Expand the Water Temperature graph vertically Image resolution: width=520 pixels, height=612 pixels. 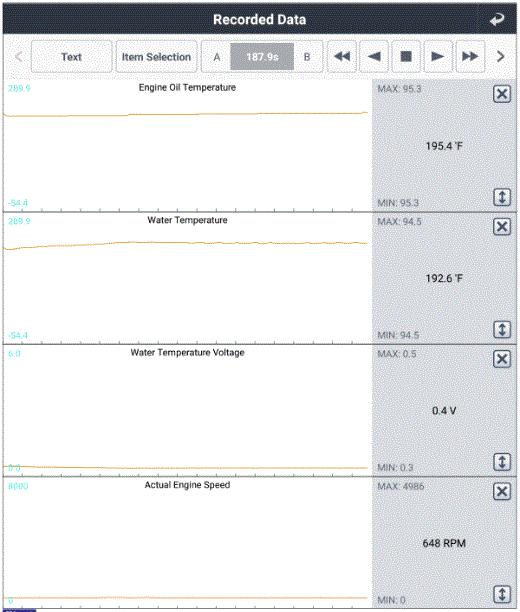502,330
